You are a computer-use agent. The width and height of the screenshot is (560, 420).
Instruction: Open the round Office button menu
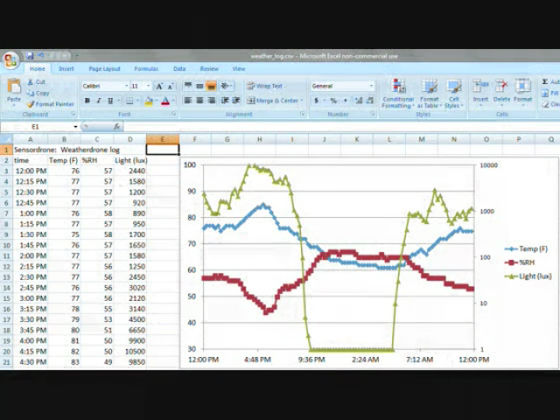click(11, 60)
